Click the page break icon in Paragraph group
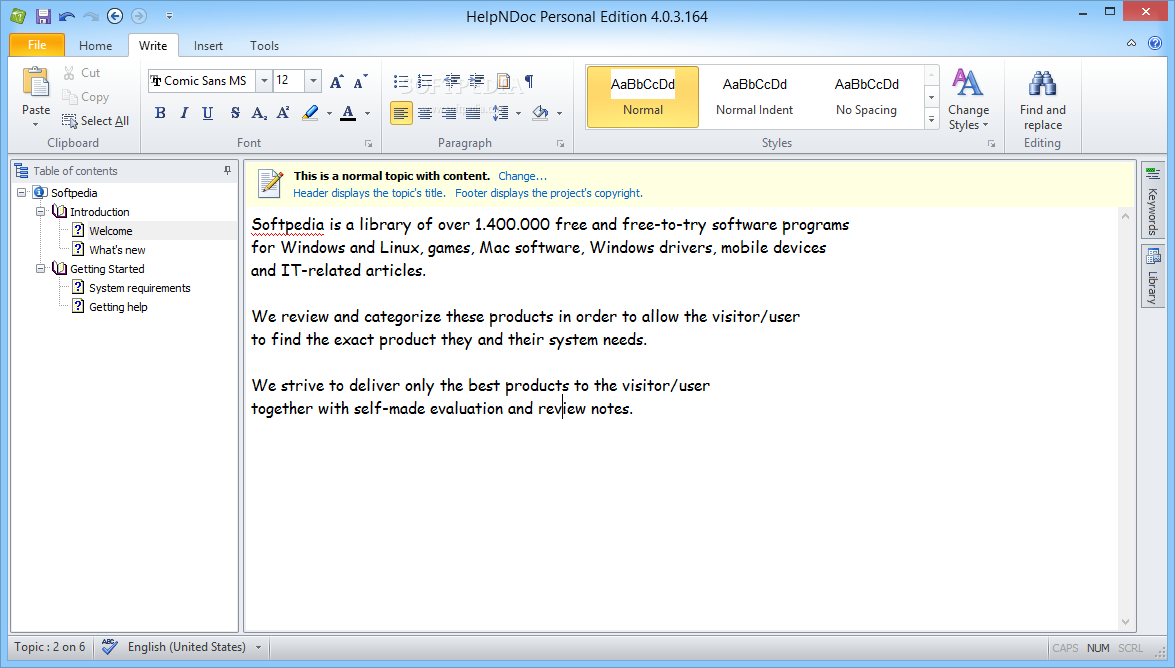 pos(504,81)
